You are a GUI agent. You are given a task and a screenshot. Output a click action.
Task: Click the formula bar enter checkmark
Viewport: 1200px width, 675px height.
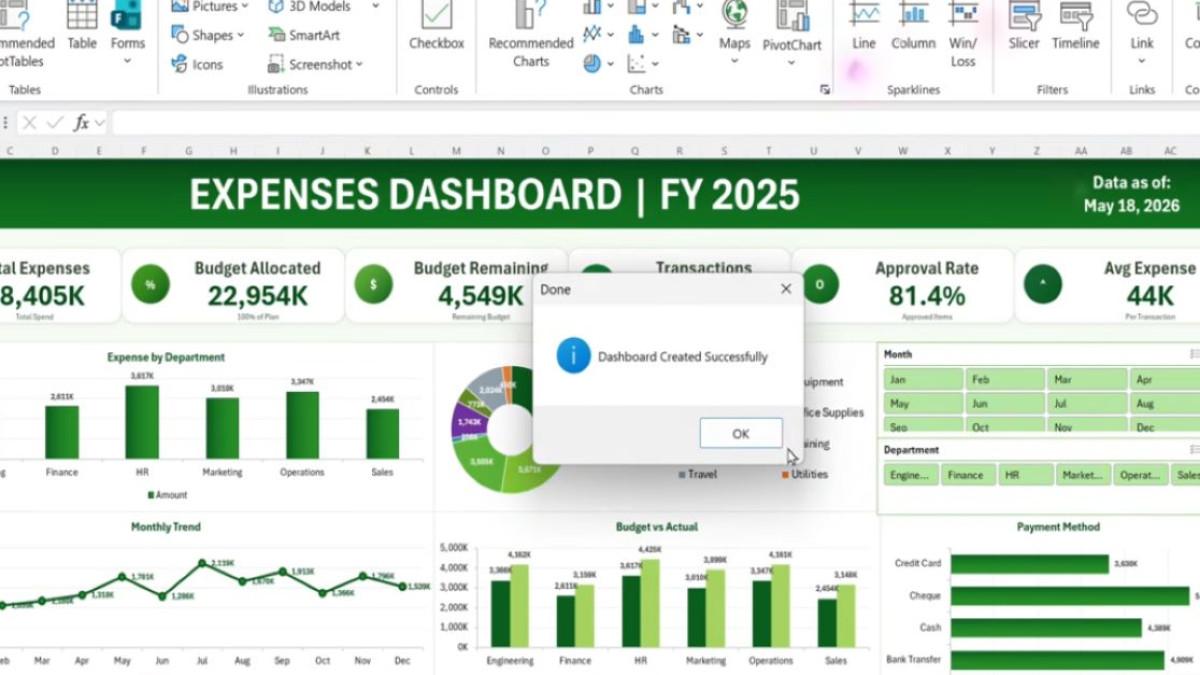point(55,123)
